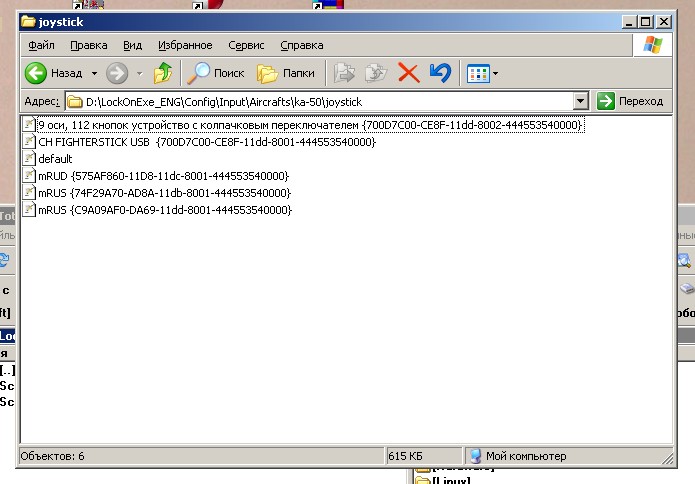This screenshot has width=695, height=484.
Task: Click the Views grid icon
Action: tap(478, 74)
